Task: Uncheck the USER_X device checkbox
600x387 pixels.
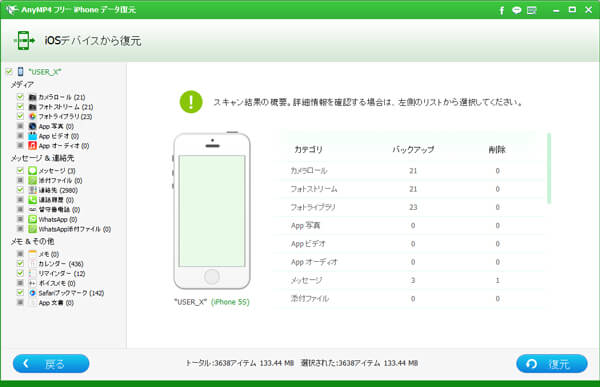Action: pos(9,71)
